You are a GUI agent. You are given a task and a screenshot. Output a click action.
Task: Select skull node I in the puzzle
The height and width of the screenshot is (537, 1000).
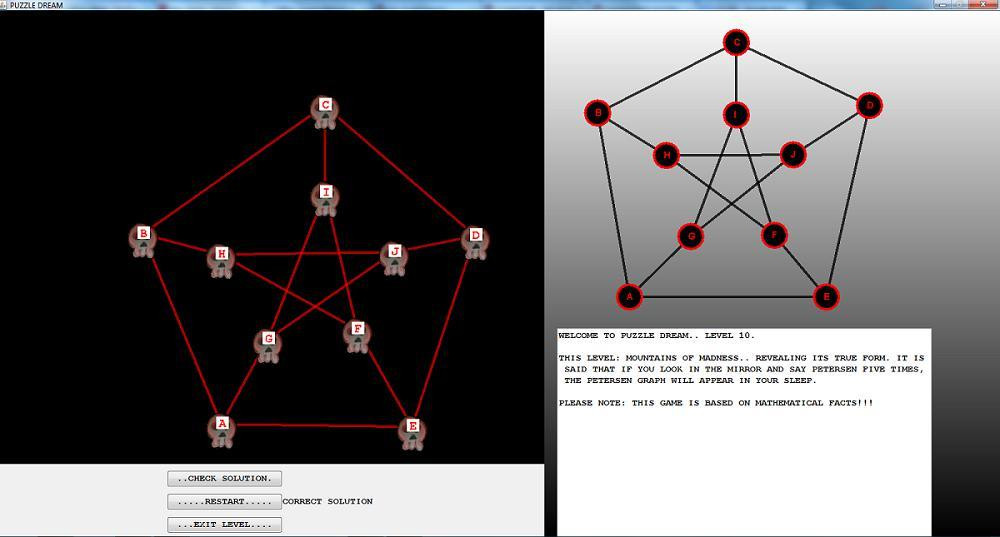pos(325,199)
